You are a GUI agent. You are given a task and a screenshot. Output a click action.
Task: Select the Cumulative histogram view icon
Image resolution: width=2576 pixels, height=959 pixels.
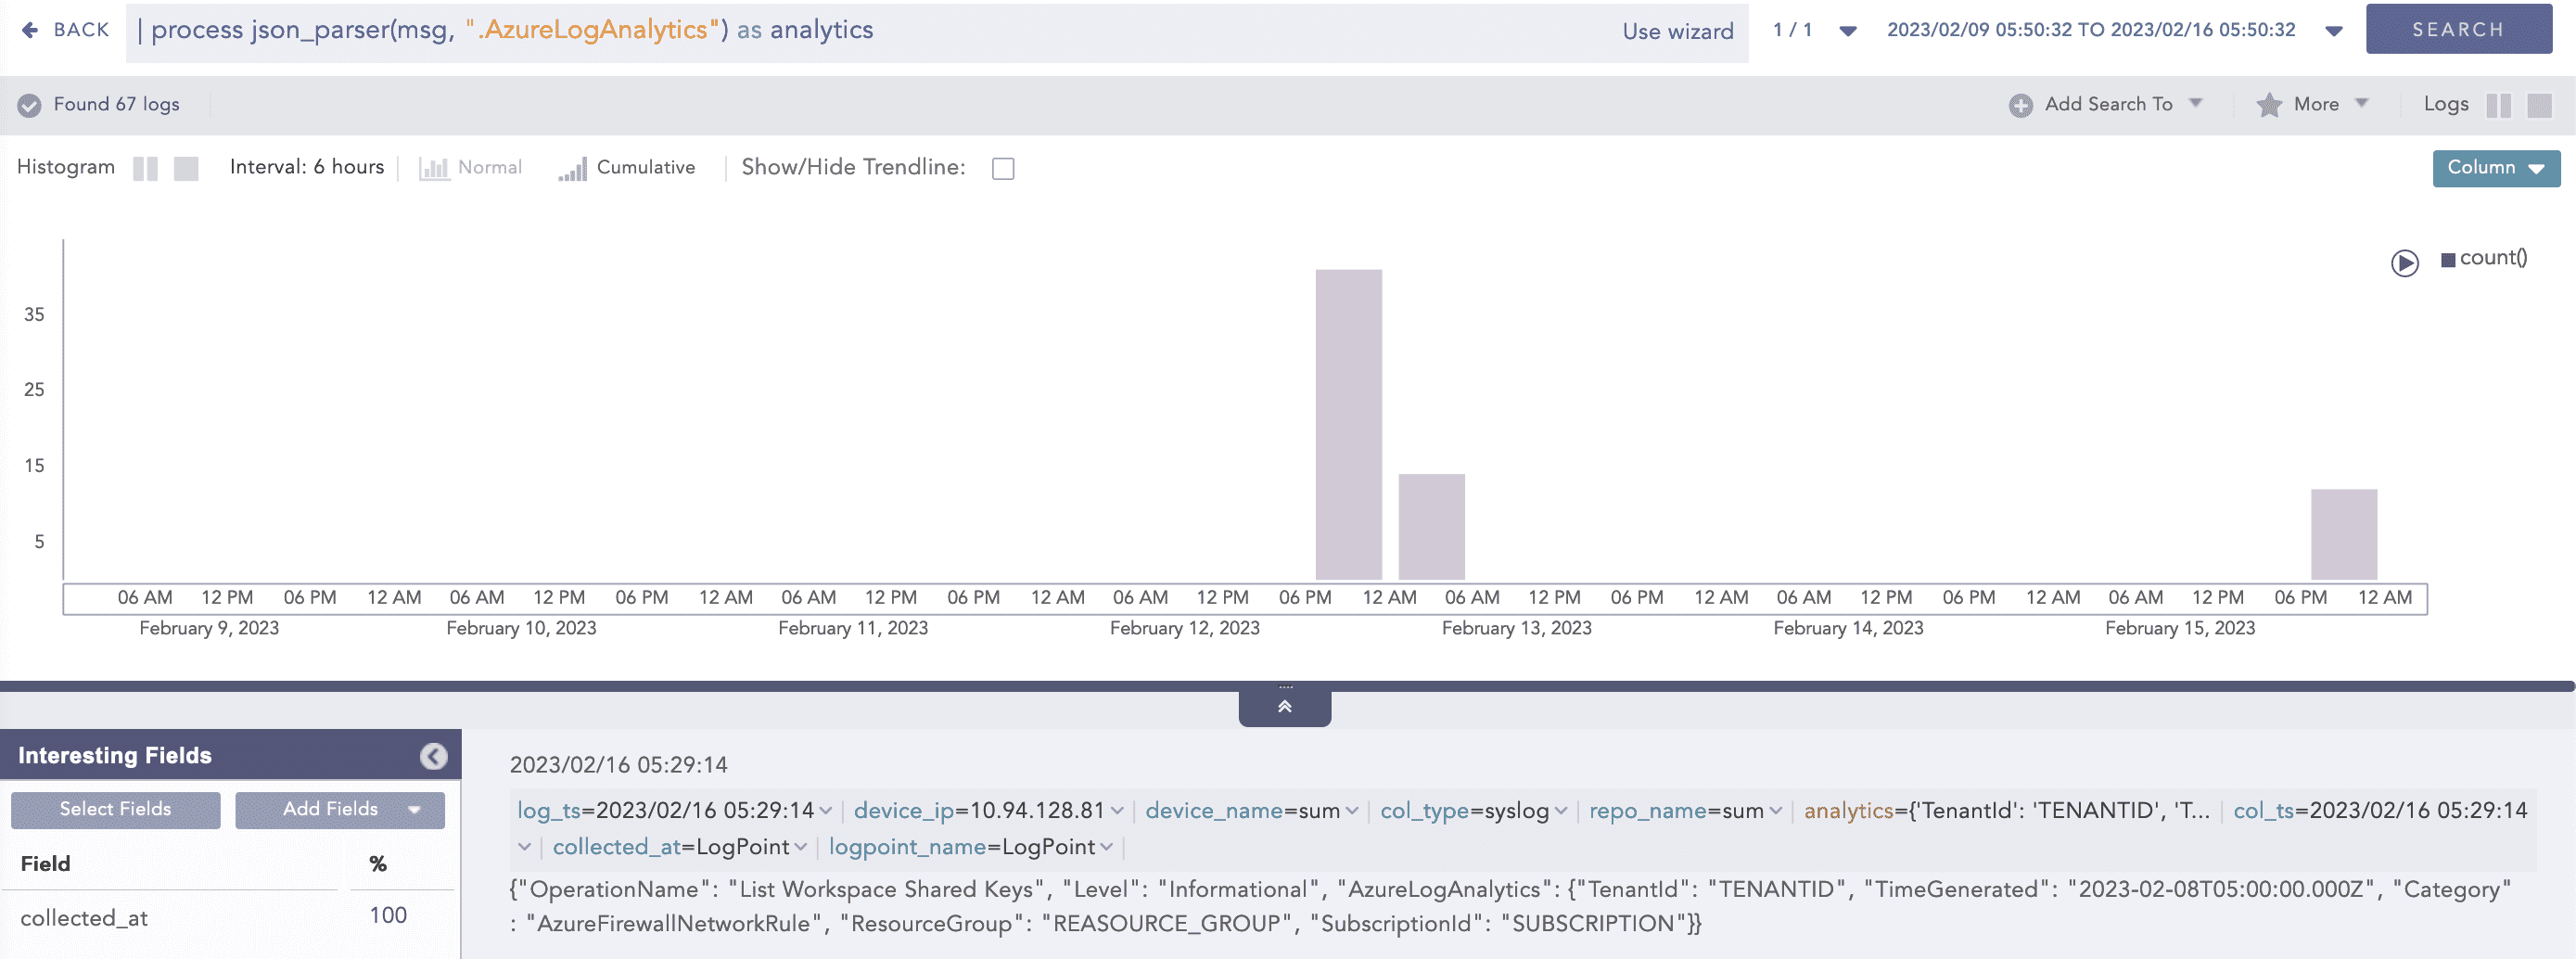[x=572, y=168]
